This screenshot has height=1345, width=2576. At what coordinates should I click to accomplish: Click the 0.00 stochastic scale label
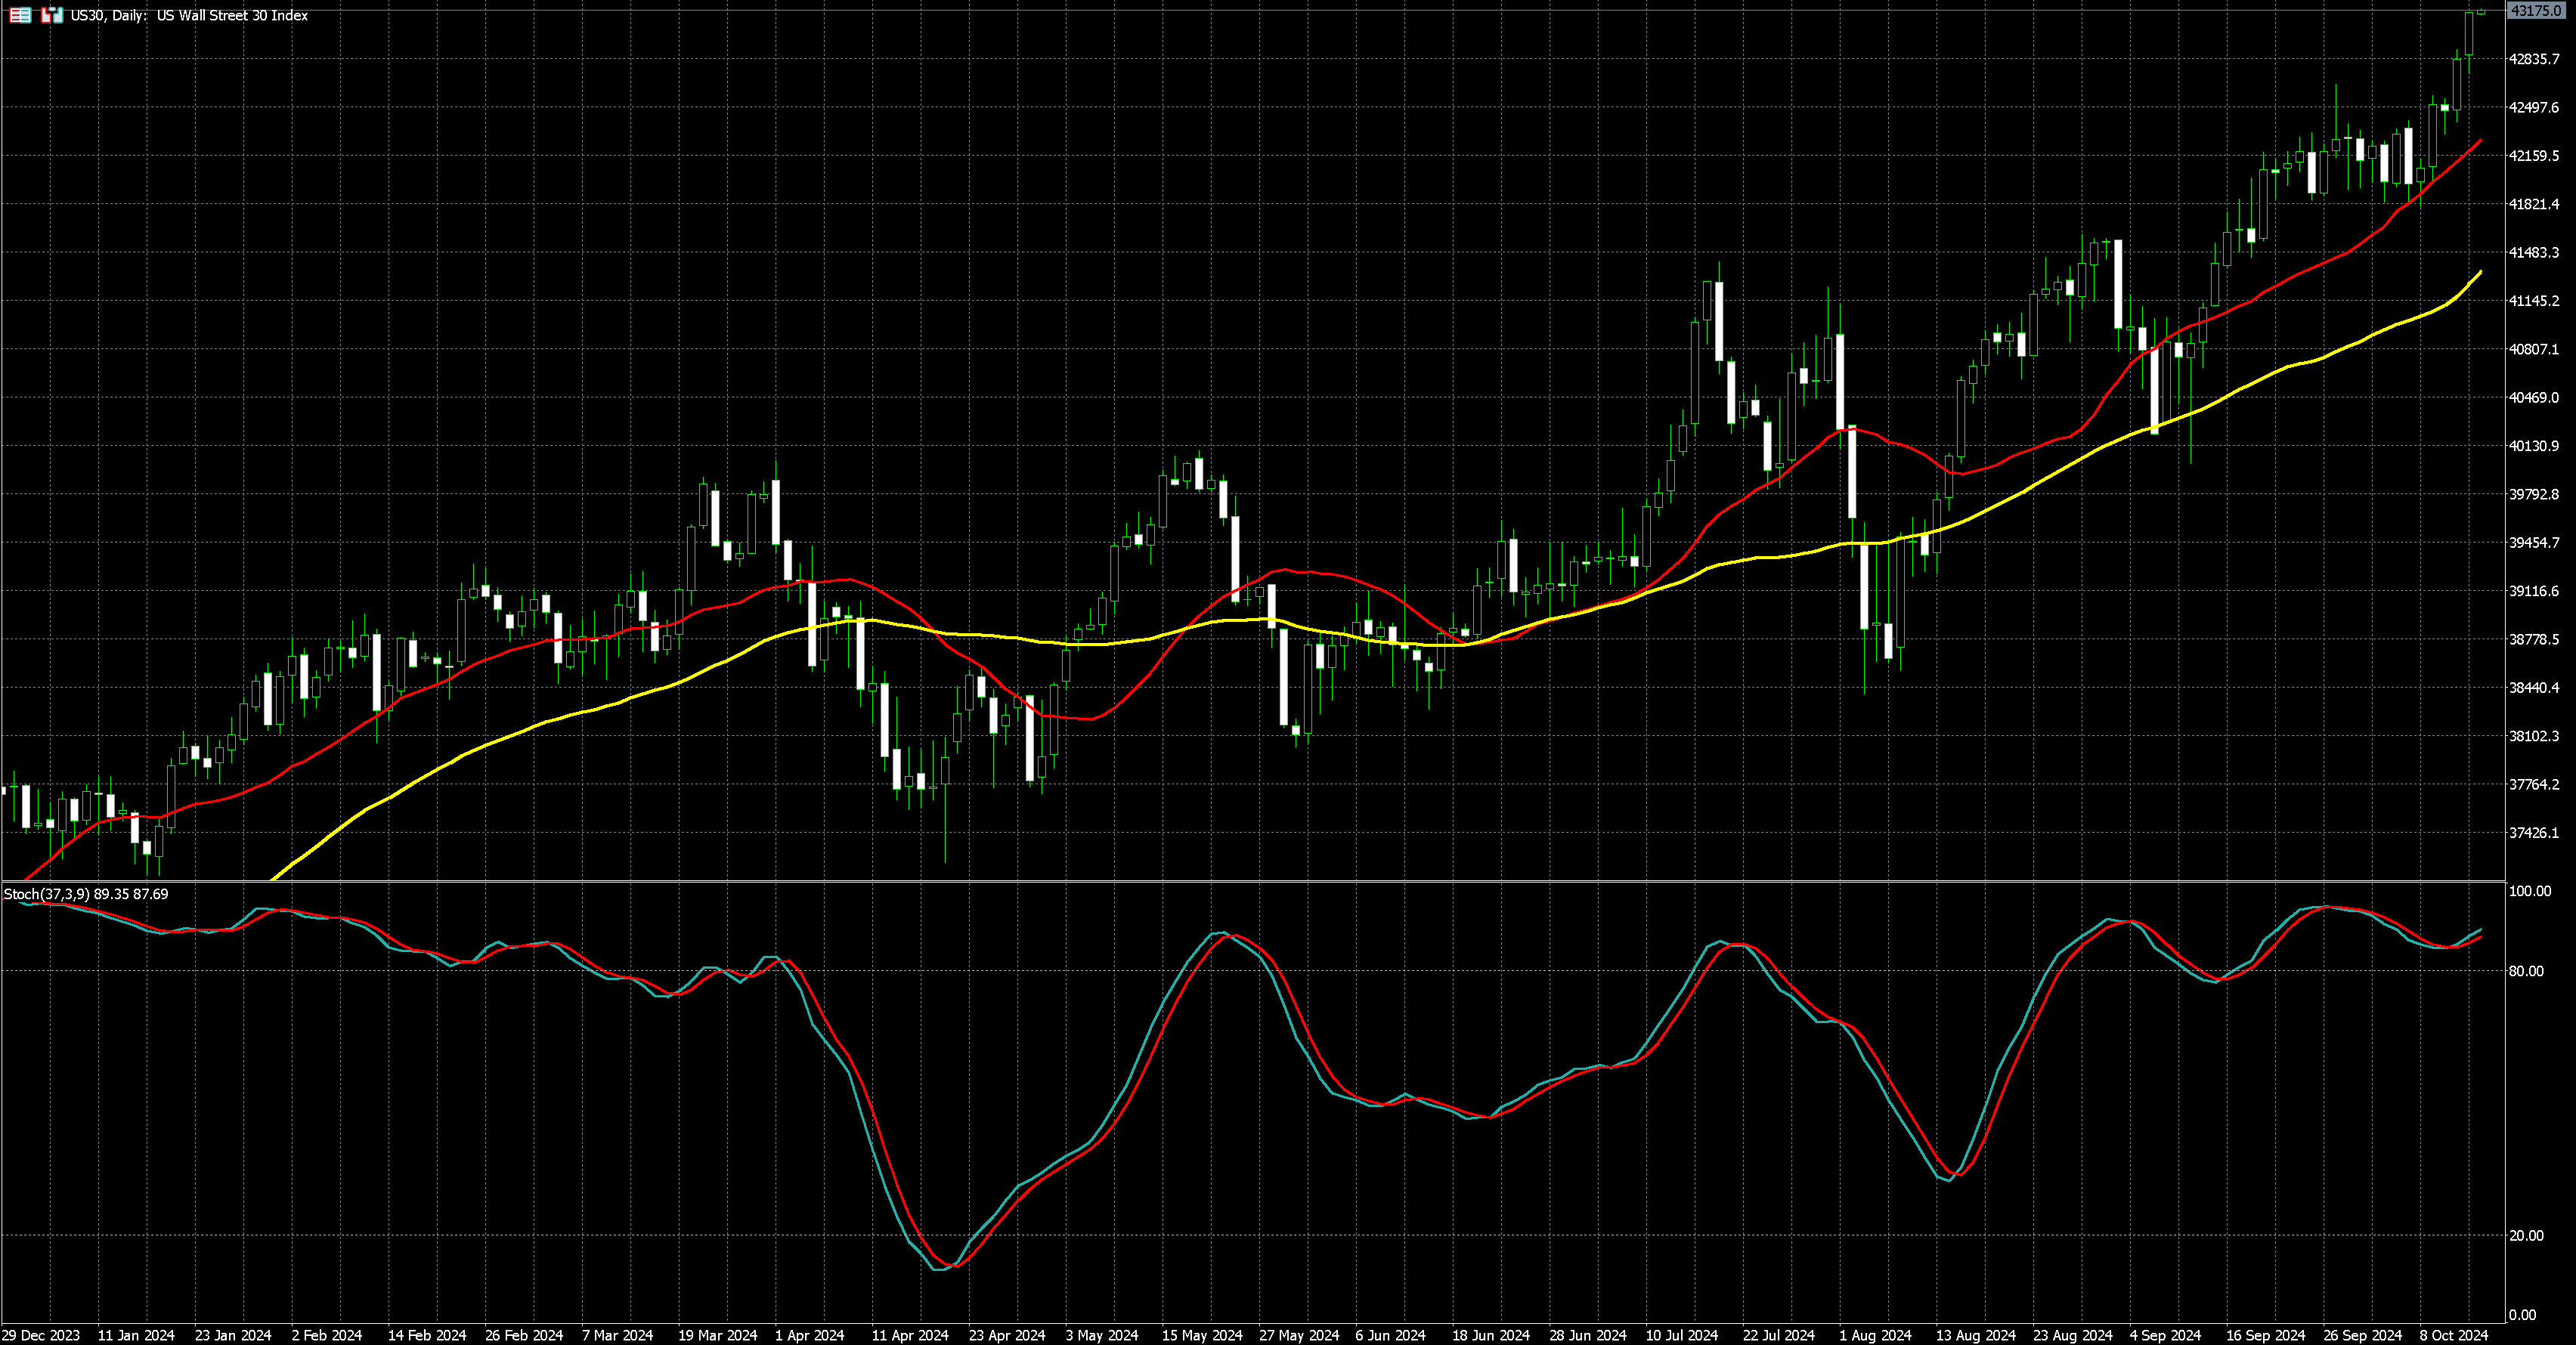click(2524, 1315)
